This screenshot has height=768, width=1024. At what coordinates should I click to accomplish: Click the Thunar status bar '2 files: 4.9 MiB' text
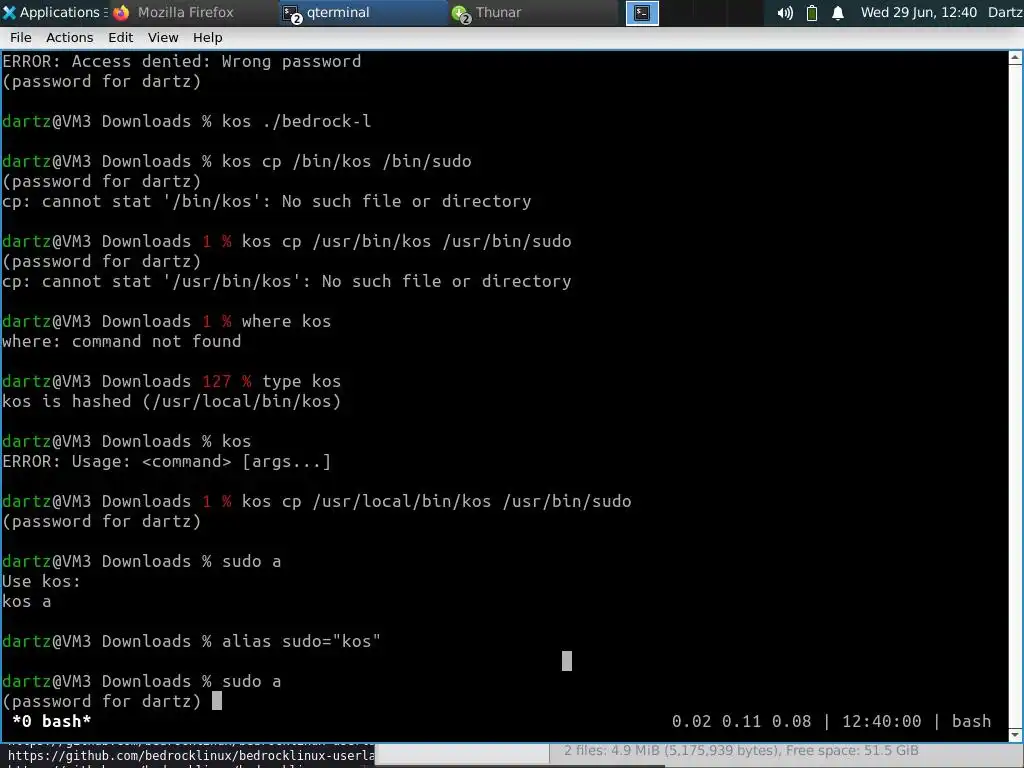pos(741,750)
